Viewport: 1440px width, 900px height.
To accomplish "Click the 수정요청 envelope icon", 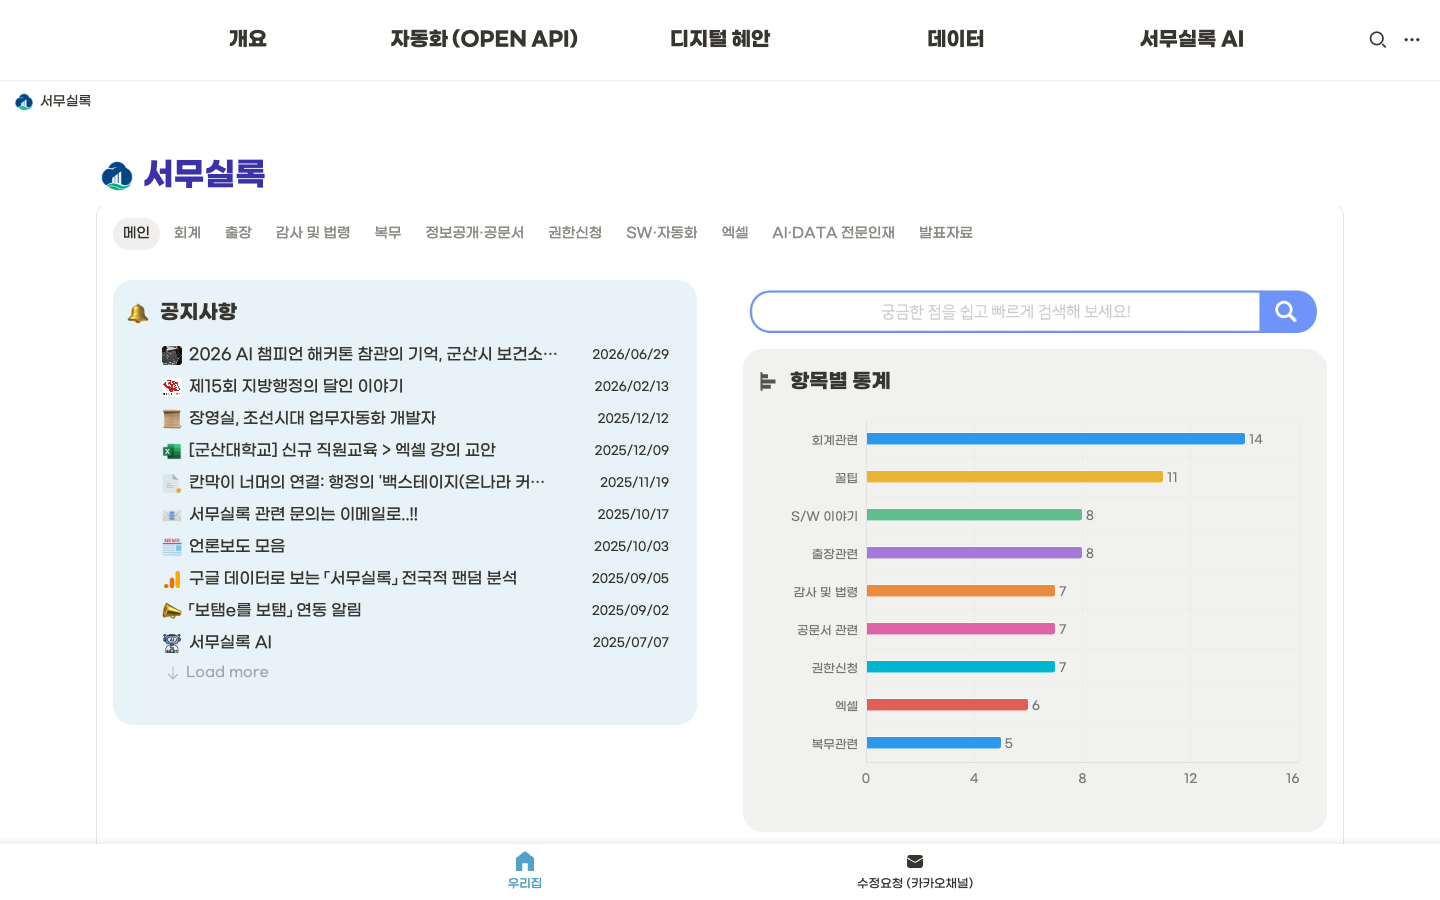I will pos(915,861).
